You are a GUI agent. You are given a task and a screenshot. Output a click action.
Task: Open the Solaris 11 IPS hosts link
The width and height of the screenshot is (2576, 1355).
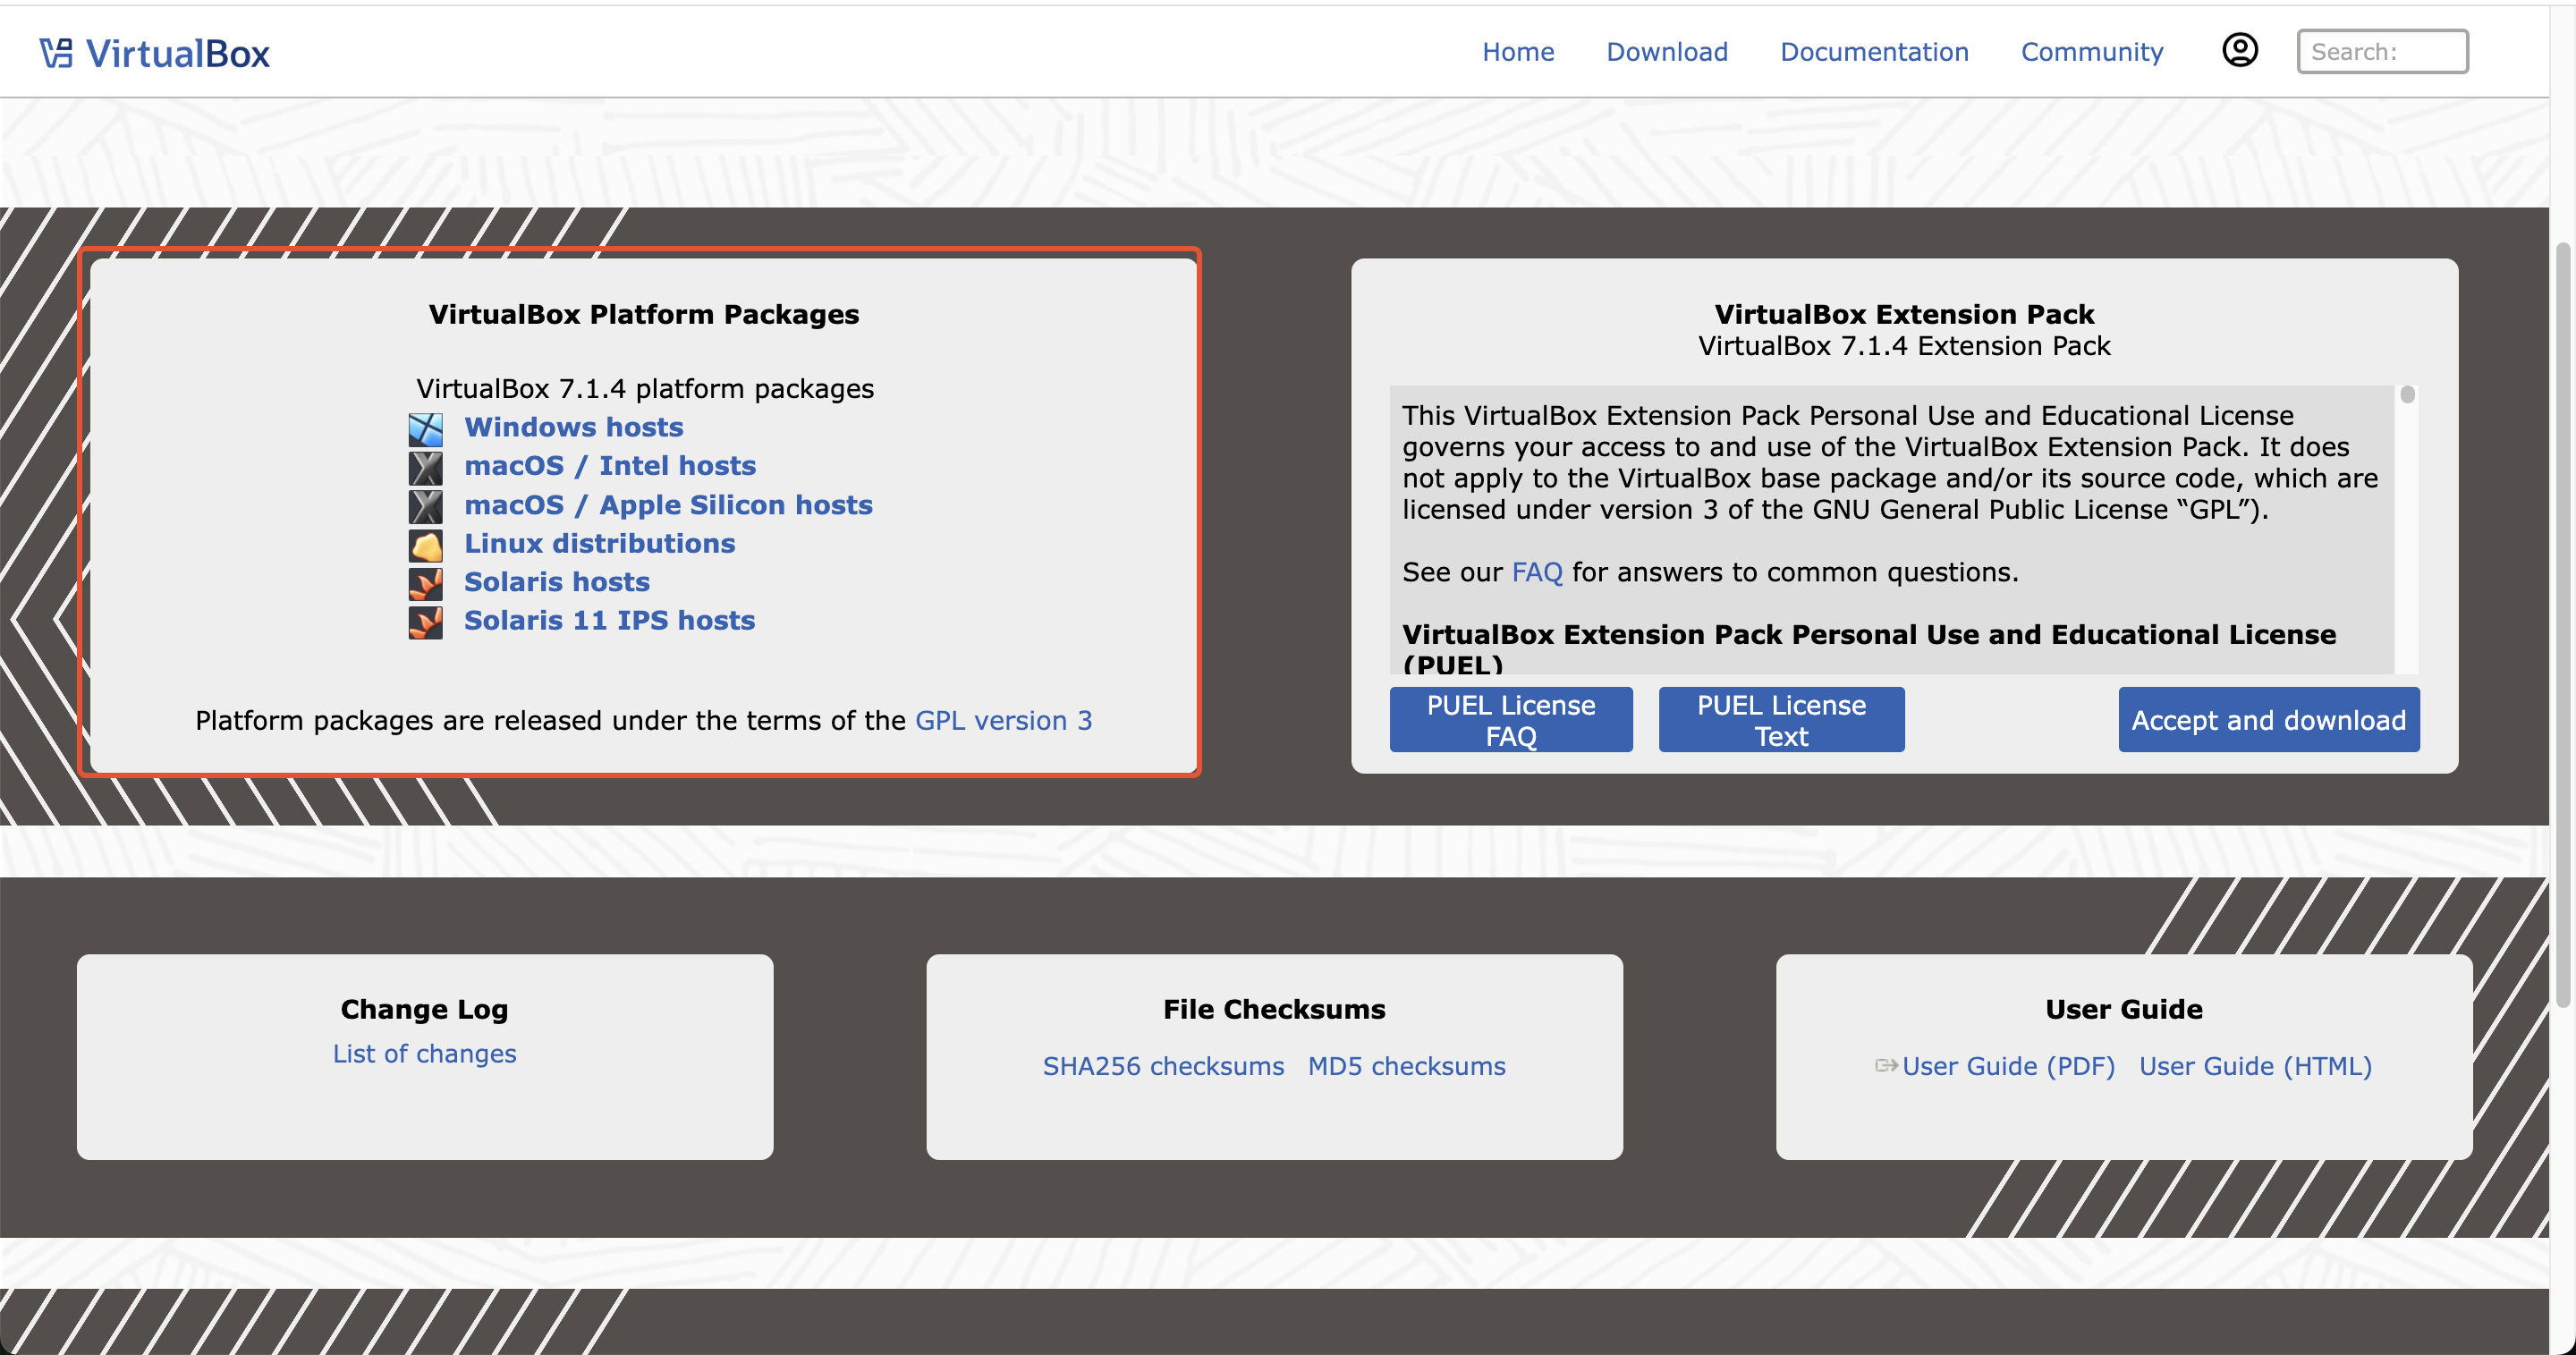coord(610,620)
